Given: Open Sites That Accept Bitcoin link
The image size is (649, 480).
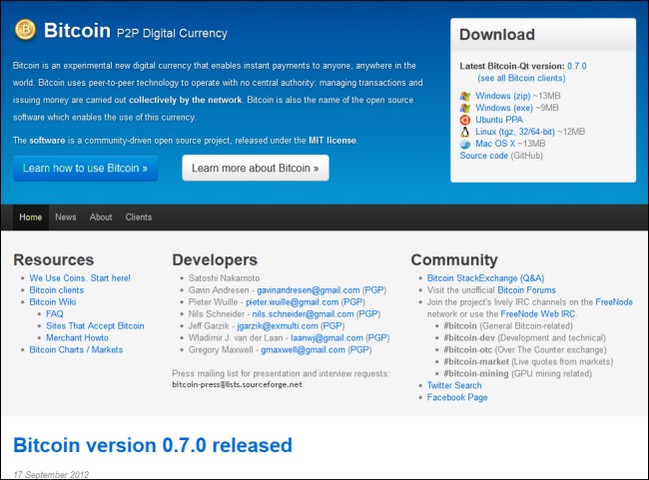Looking at the screenshot, I should click(95, 326).
